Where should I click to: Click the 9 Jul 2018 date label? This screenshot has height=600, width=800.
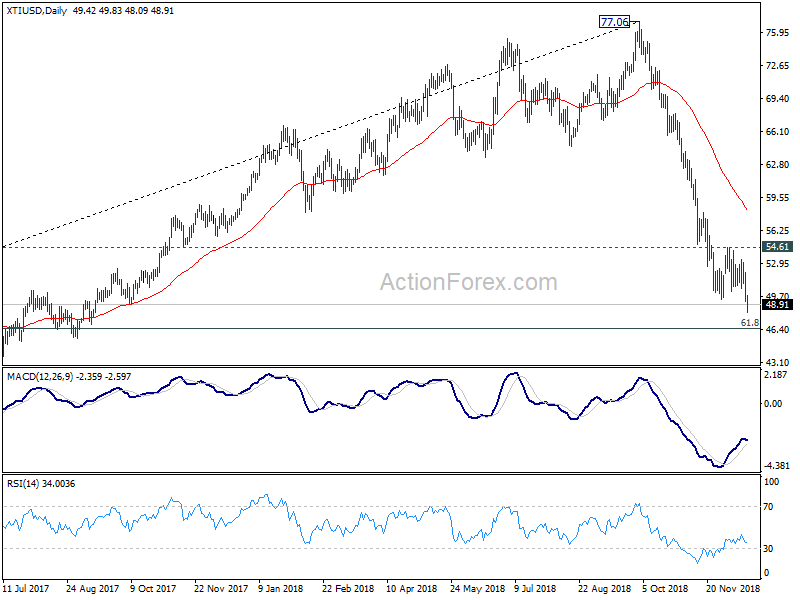pyautogui.click(x=535, y=588)
